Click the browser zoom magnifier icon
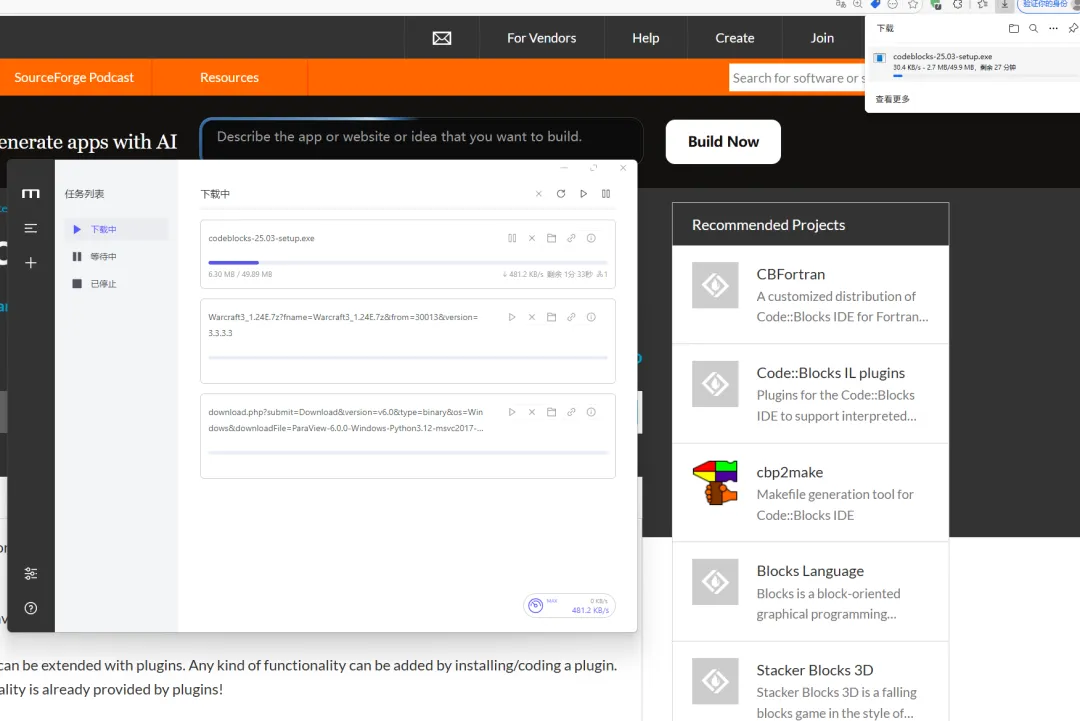1080x721 pixels. coord(858,4)
